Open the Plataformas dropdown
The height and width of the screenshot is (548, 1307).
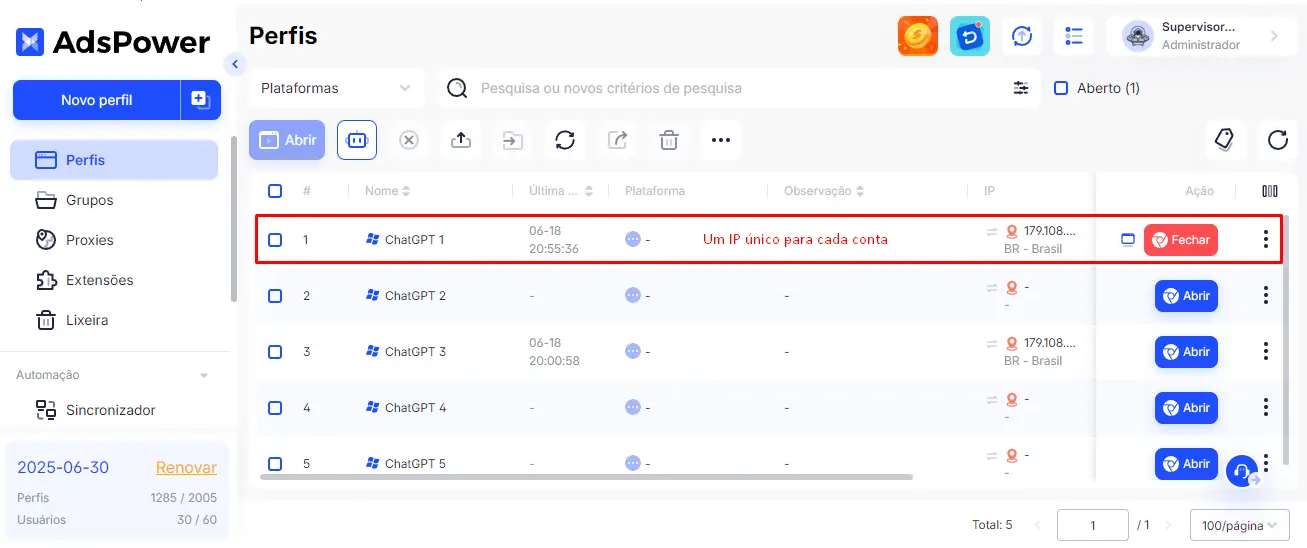point(337,88)
